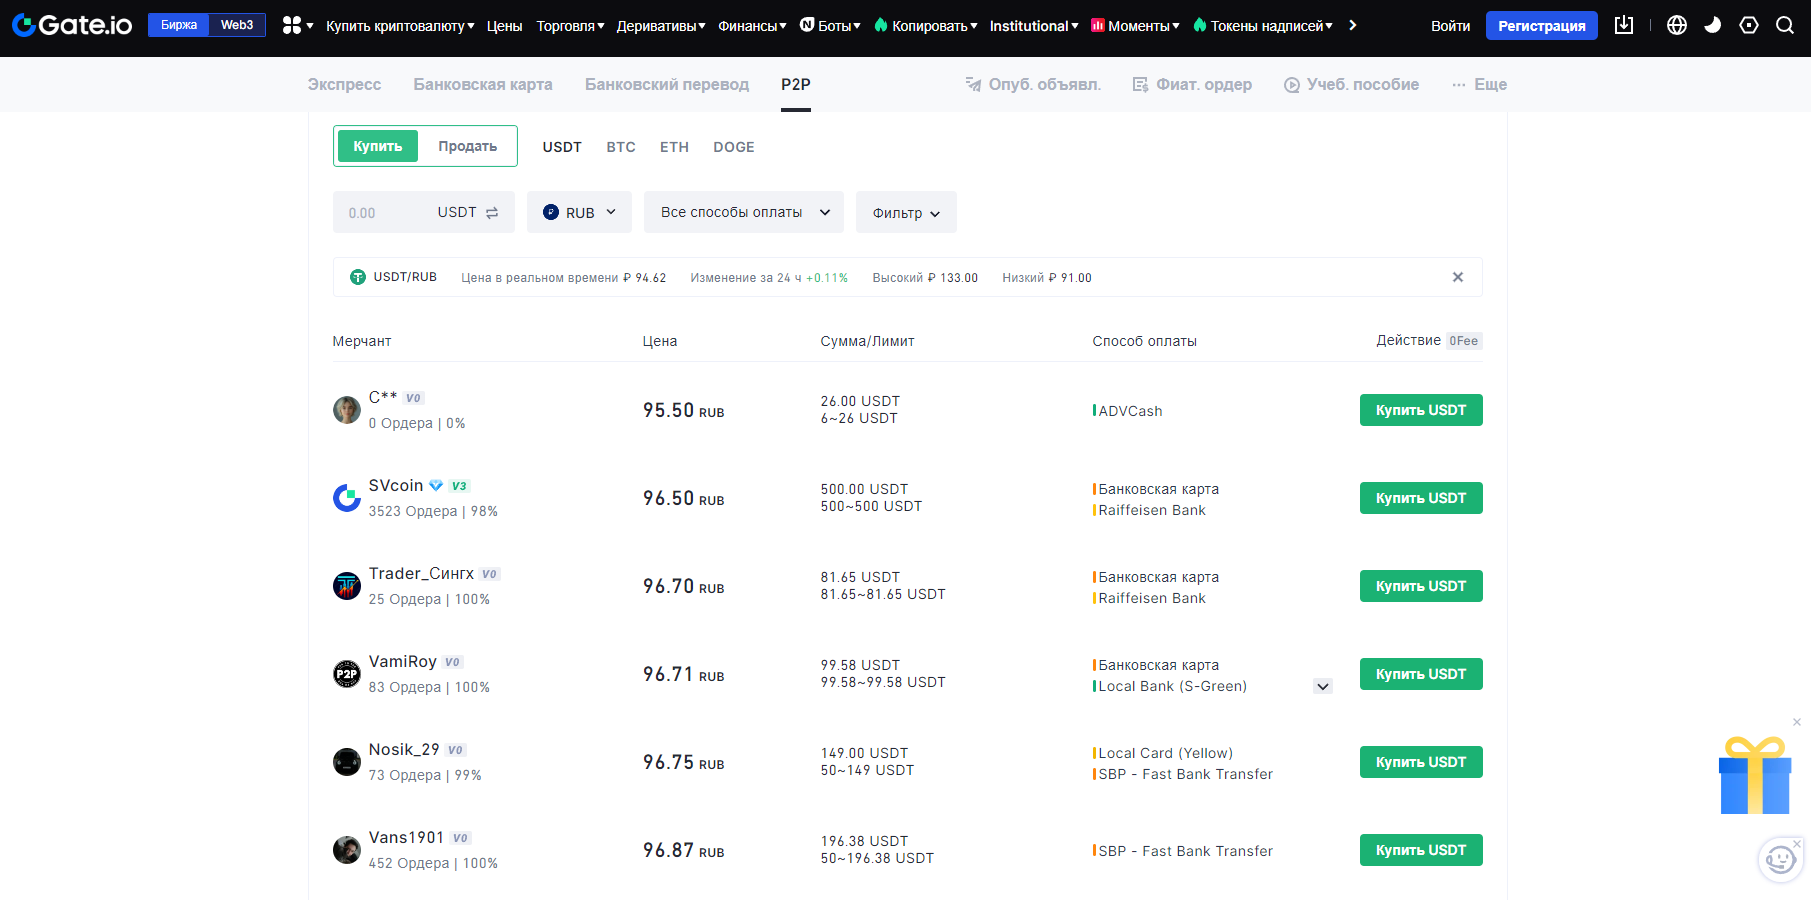Click SVcoin merchant avatar
Image resolution: width=1811 pixels, height=900 pixels.
[347, 498]
